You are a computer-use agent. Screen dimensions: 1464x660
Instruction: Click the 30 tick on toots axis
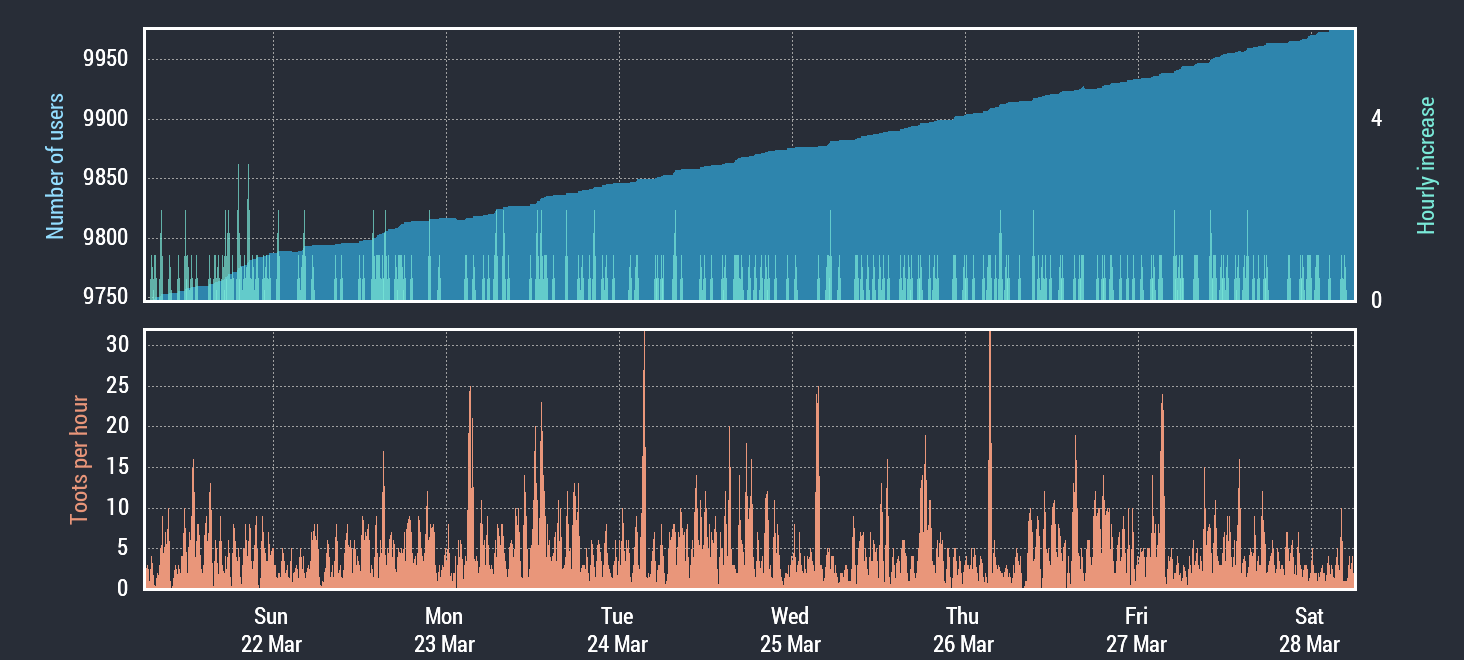click(120, 345)
